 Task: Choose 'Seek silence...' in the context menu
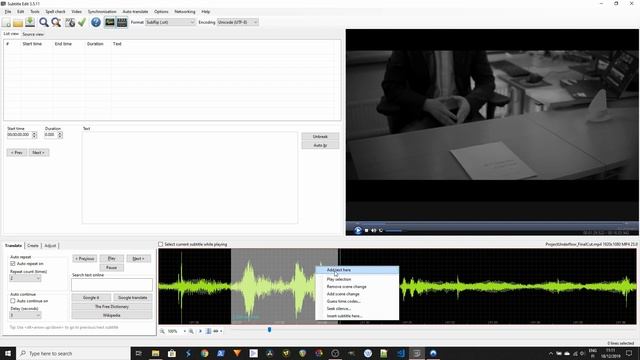(357, 309)
